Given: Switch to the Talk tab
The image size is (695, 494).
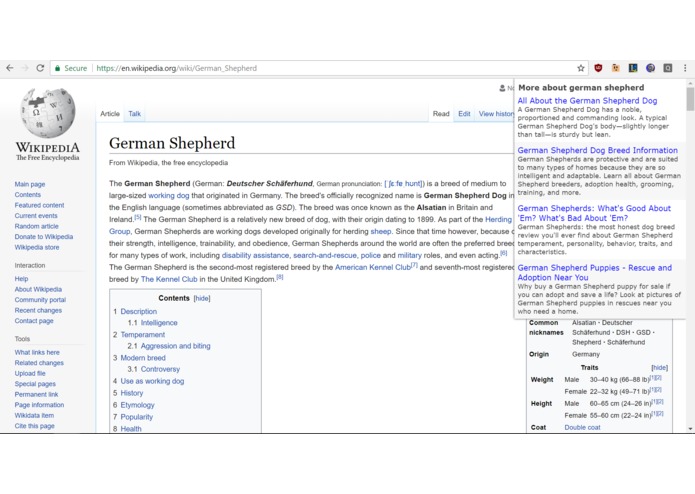Looking at the screenshot, I should click(x=134, y=114).
